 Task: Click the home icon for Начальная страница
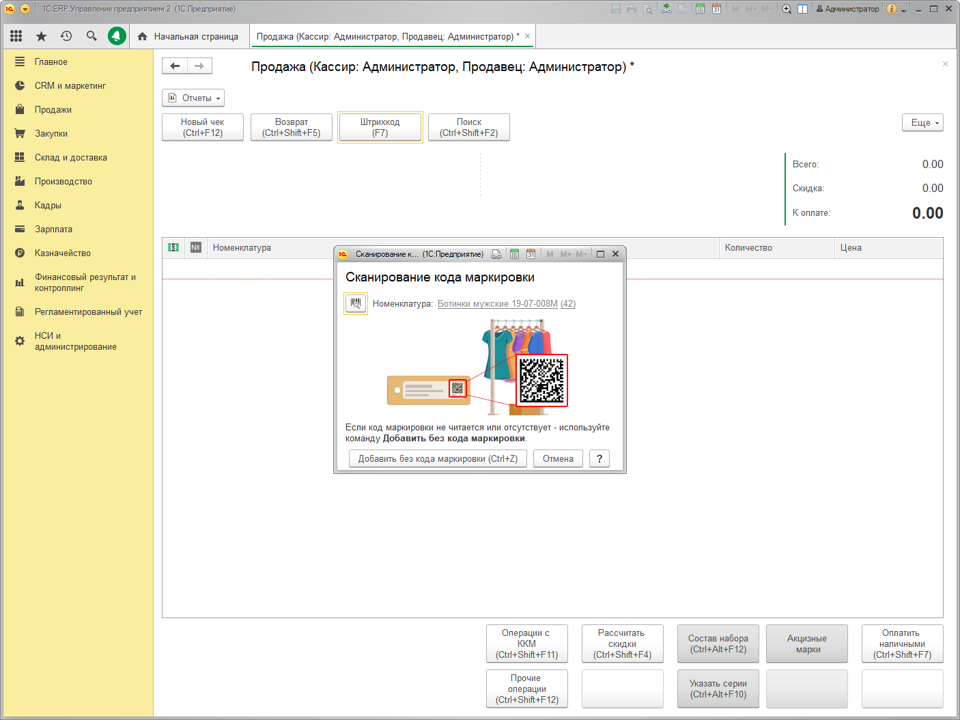(142, 37)
